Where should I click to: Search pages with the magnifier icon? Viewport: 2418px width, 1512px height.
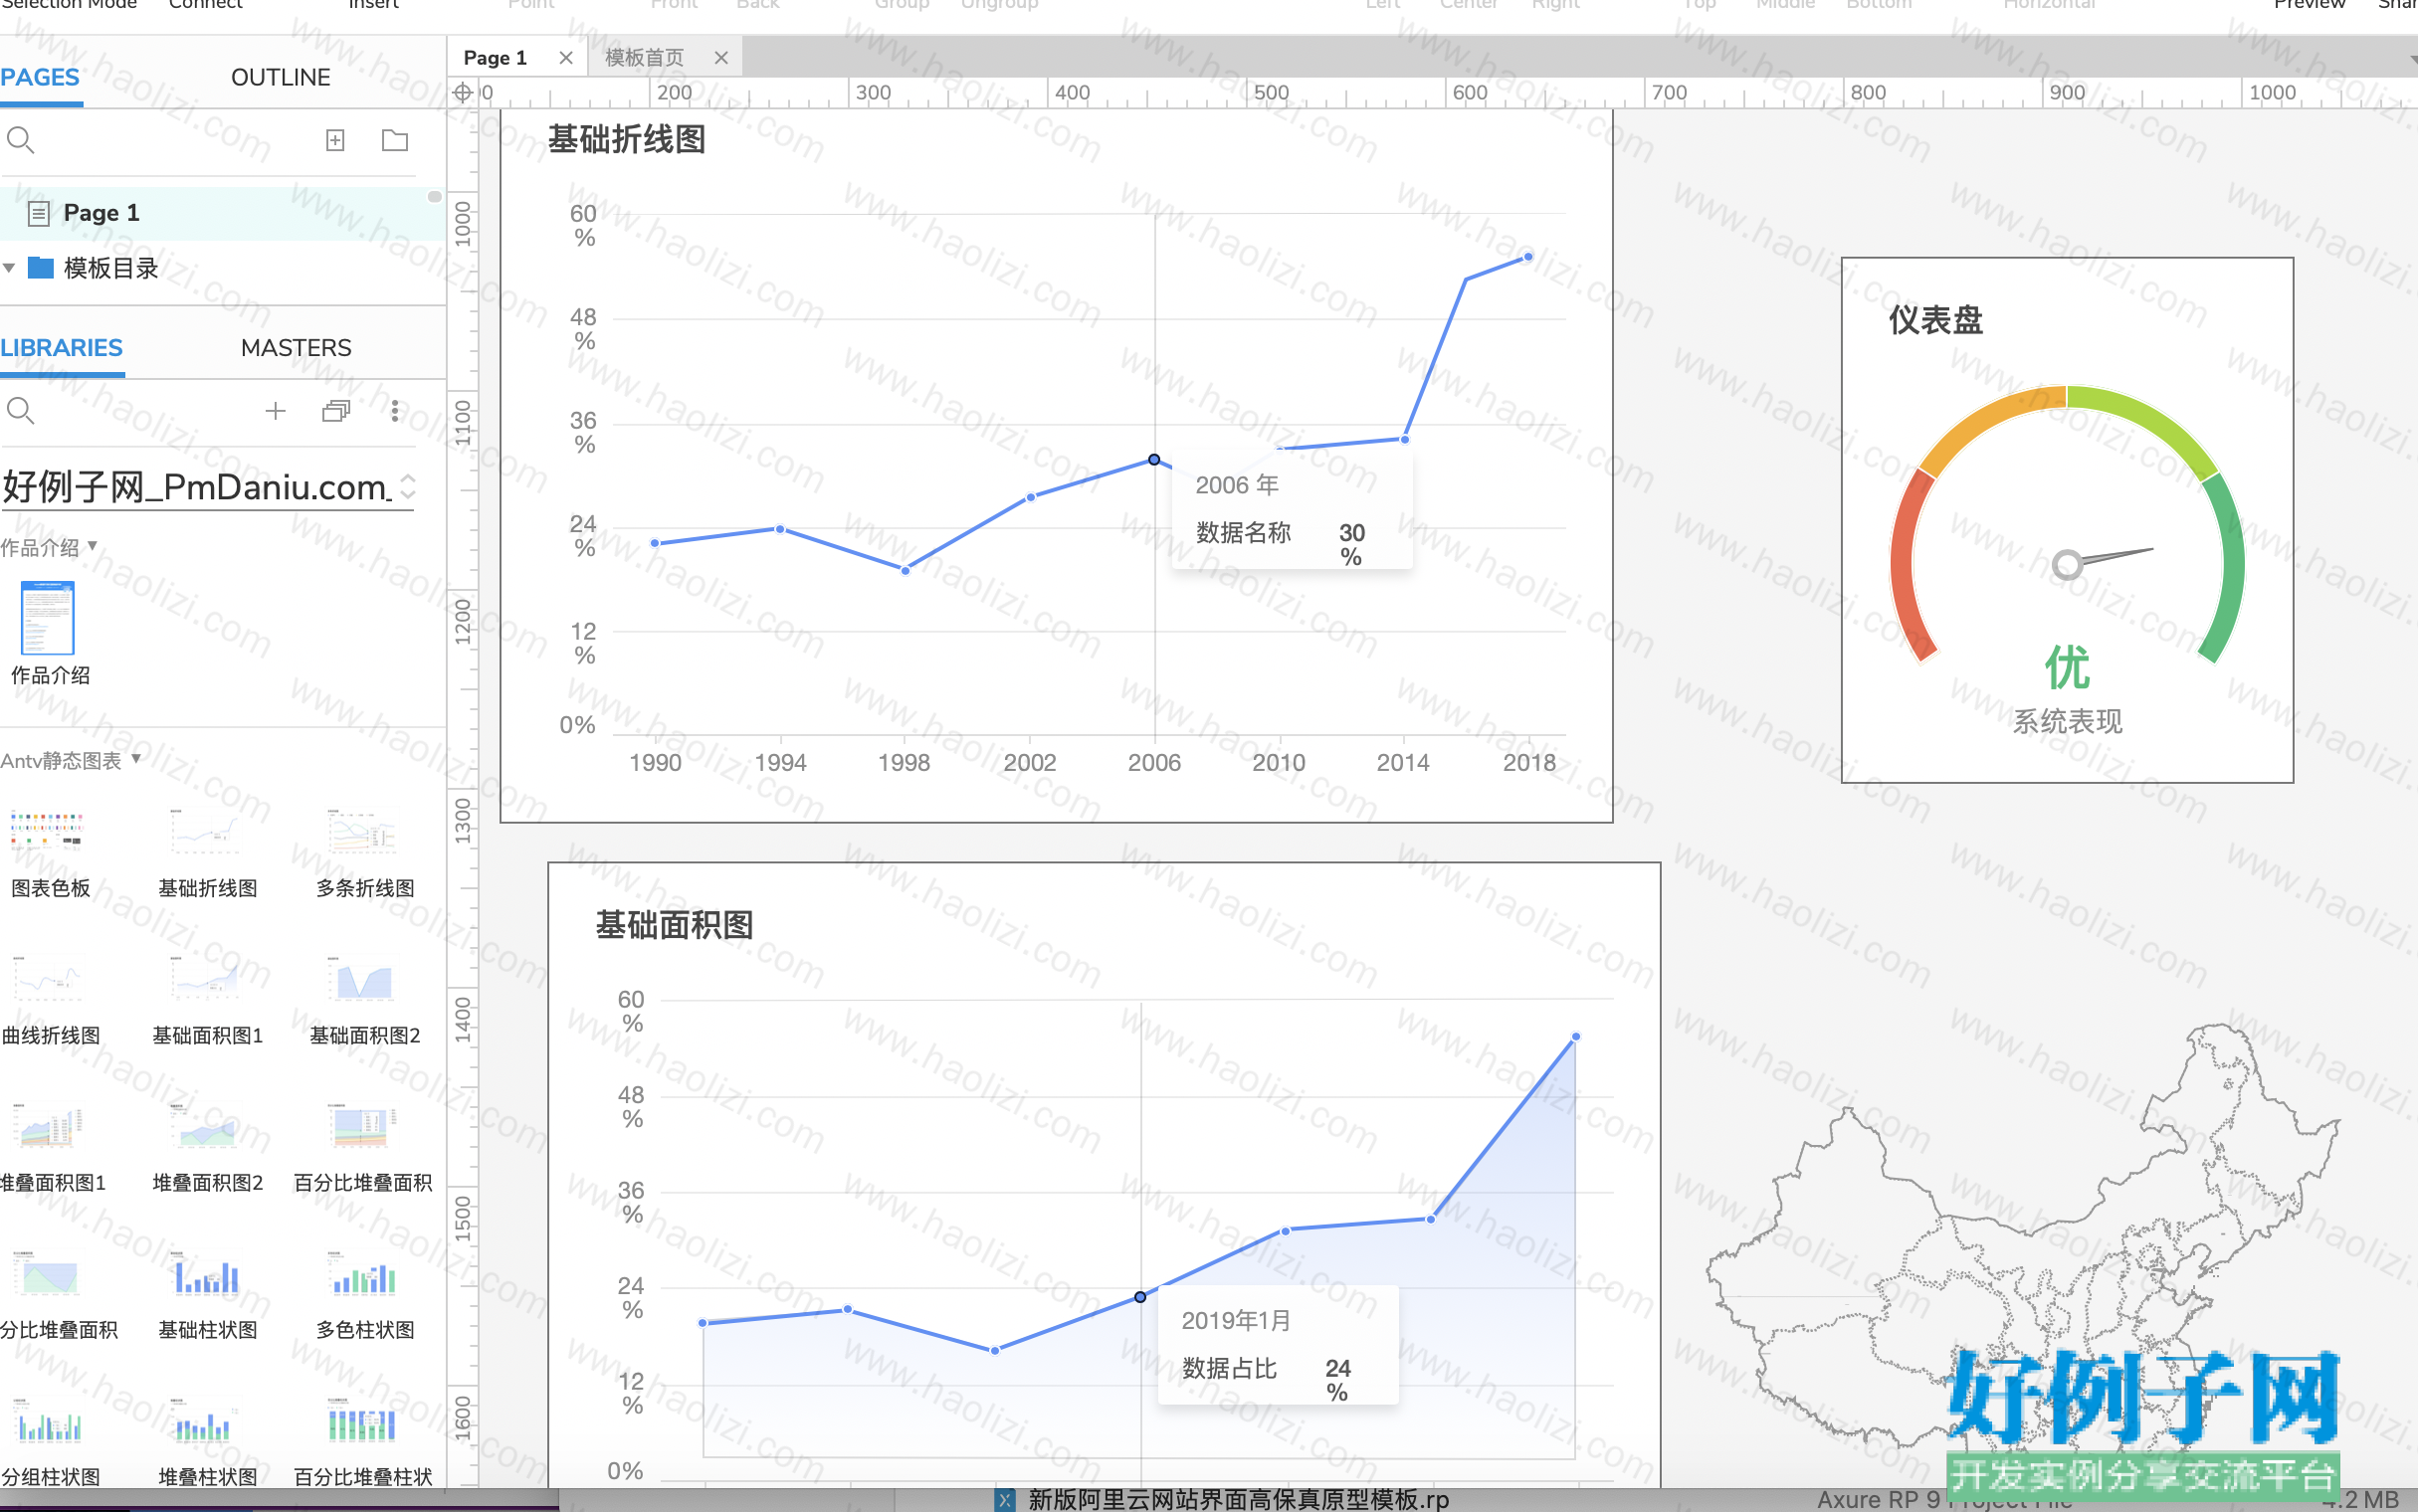pos(20,140)
